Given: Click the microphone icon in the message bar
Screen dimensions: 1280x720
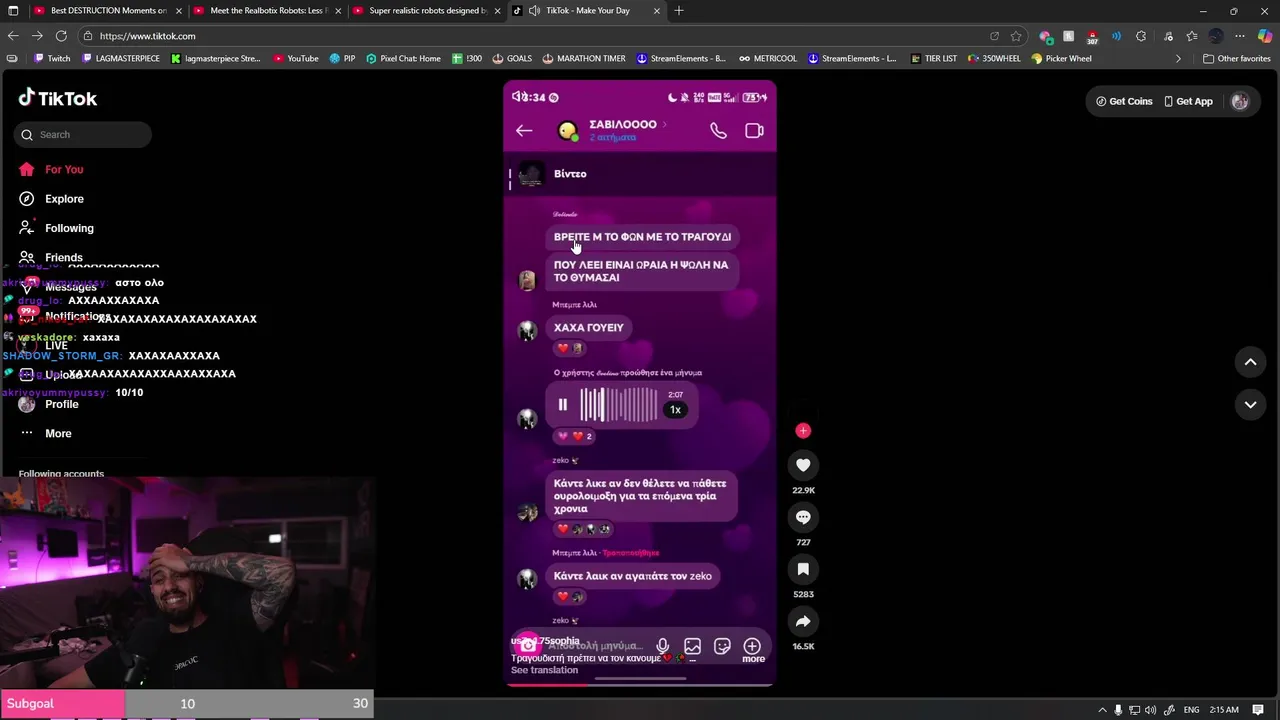Looking at the screenshot, I should 662,646.
